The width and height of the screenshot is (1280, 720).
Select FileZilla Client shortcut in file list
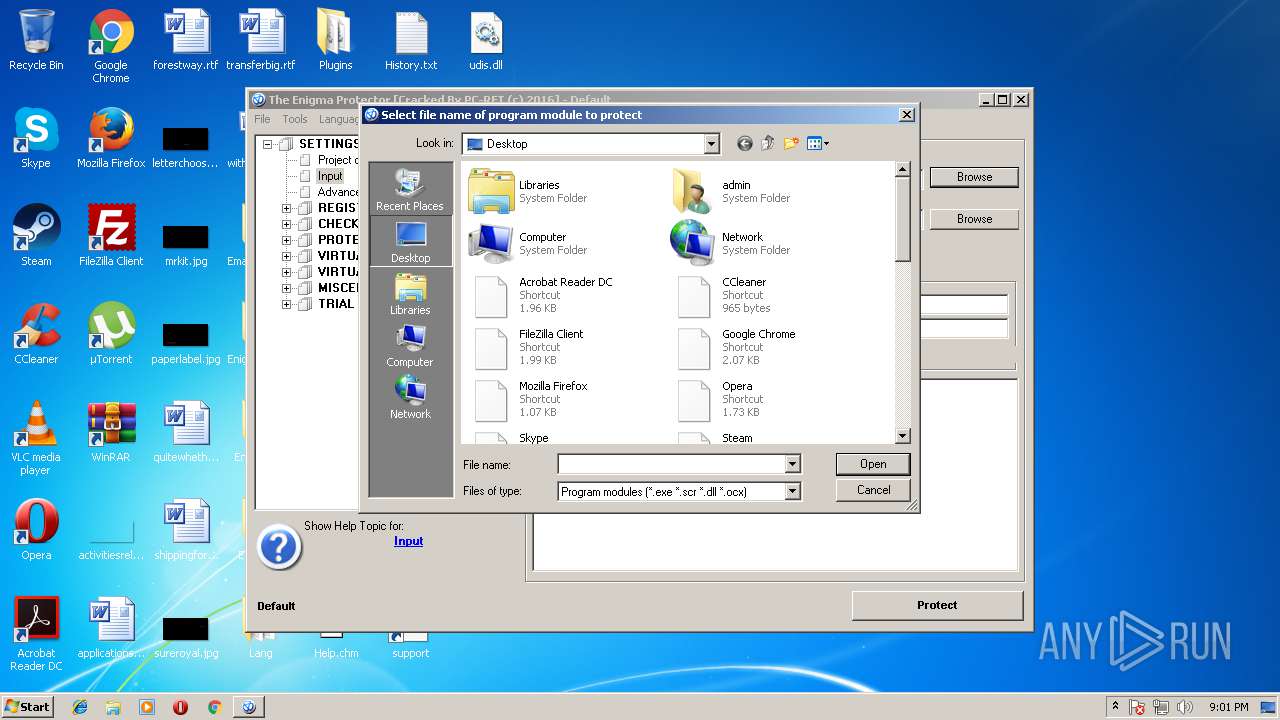[529, 347]
